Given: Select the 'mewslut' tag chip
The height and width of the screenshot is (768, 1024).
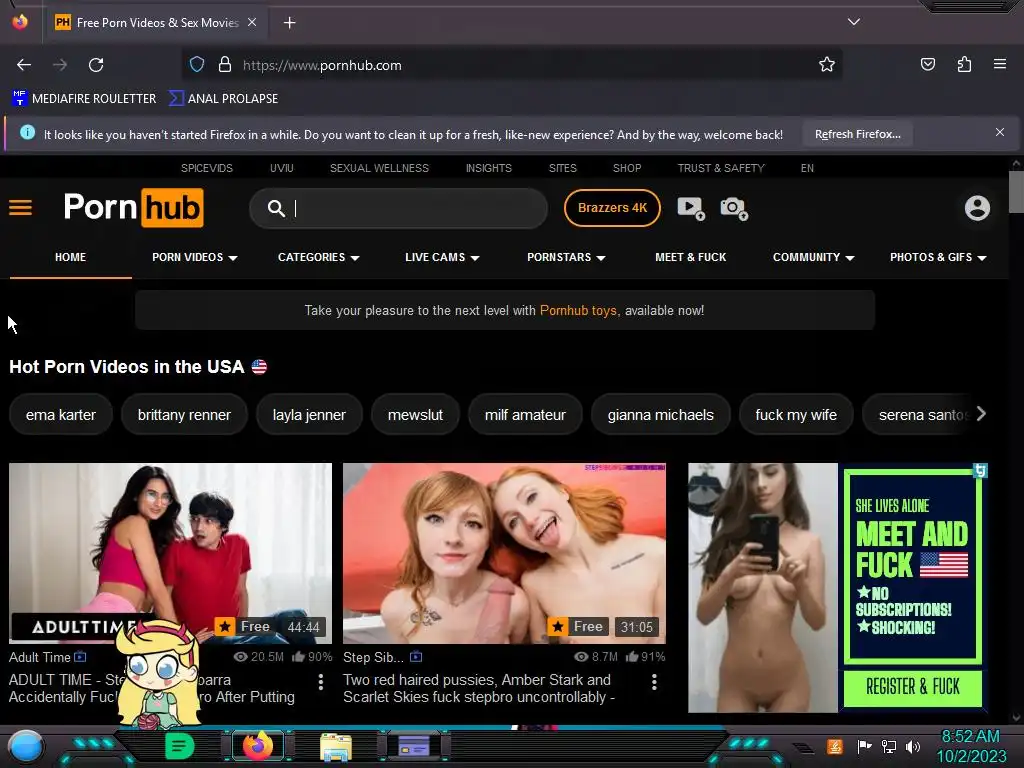Looking at the screenshot, I should (415, 415).
